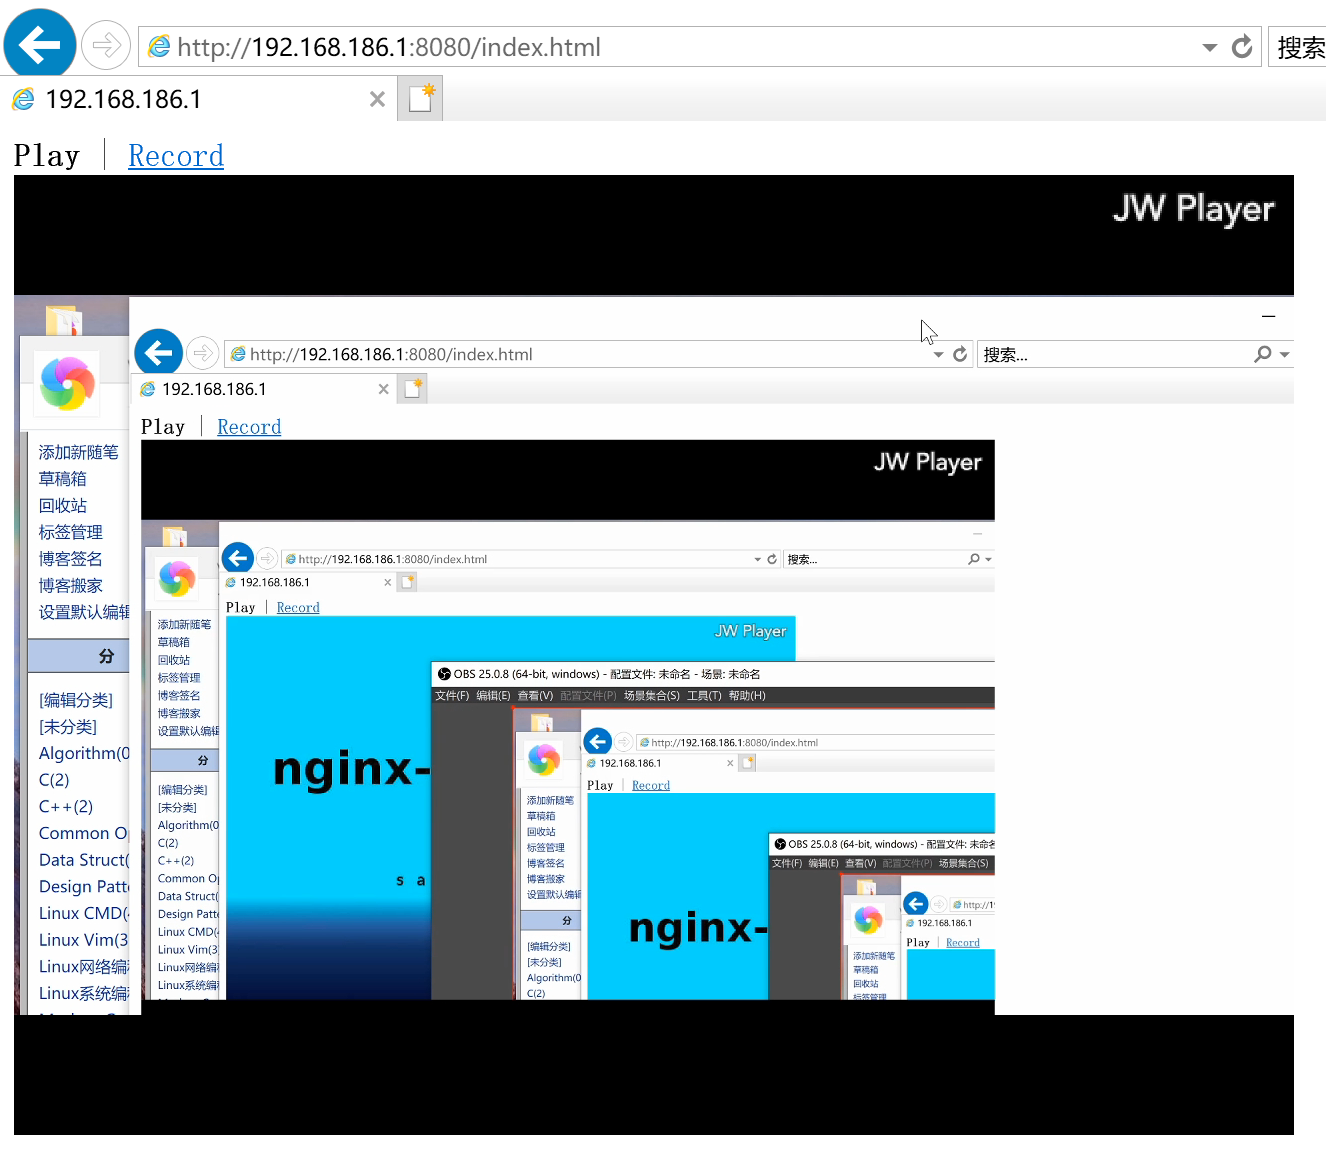Close the 192.168.186.1 tab

377,99
